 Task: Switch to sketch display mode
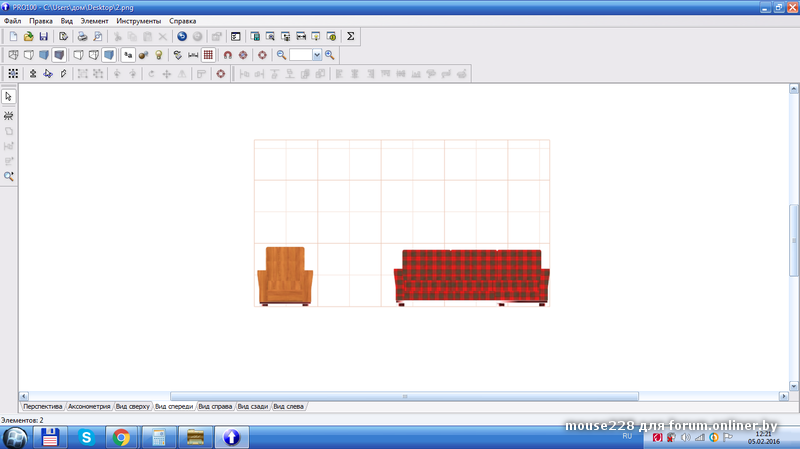click(x=29, y=55)
